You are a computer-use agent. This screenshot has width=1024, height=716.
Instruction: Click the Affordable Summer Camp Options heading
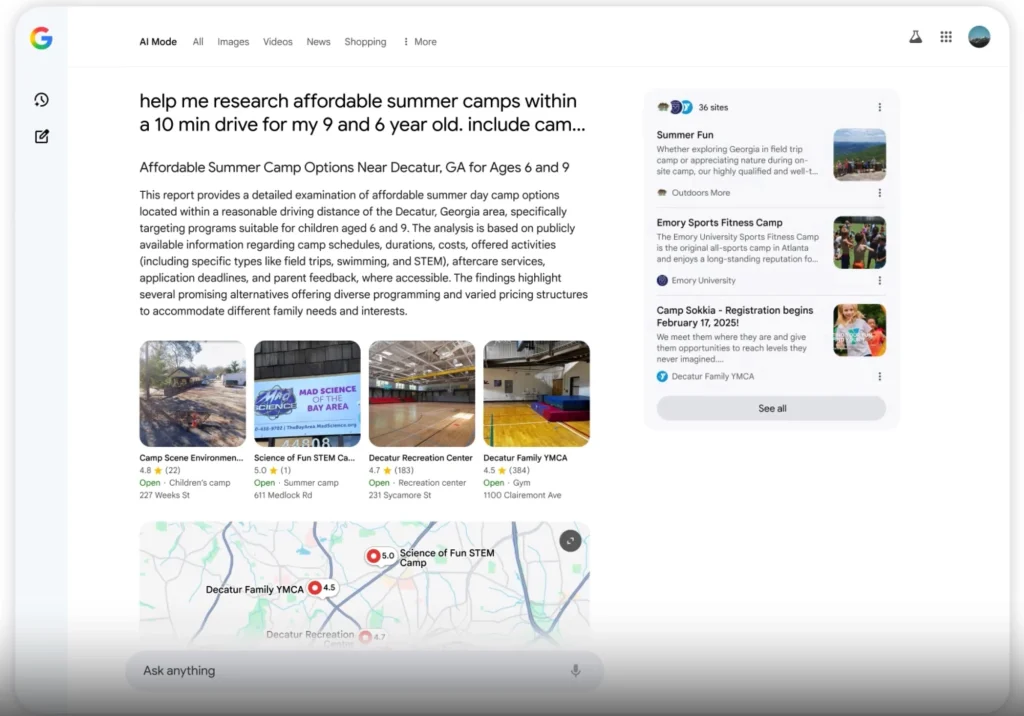coord(354,167)
